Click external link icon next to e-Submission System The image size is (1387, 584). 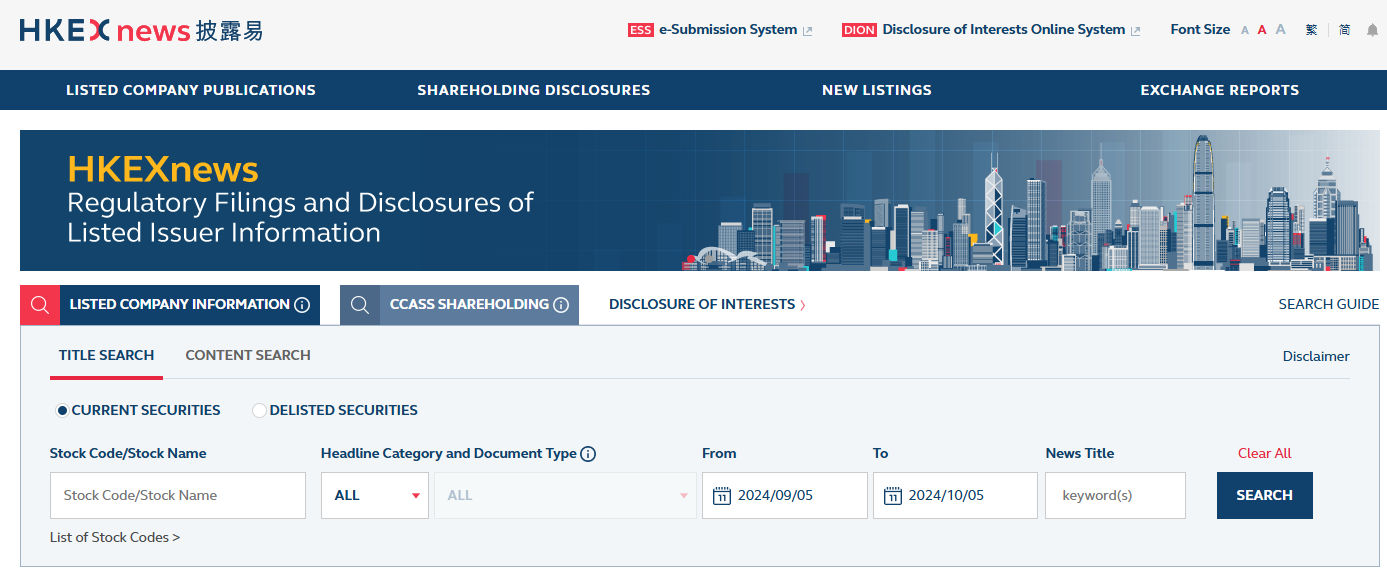(808, 31)
